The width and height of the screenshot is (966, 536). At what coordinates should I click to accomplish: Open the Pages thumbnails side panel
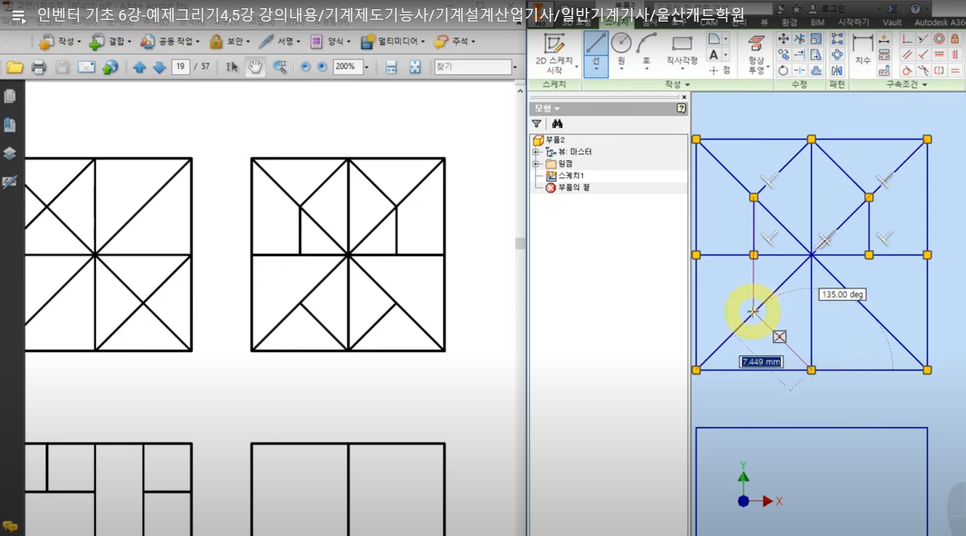[10, 97]
